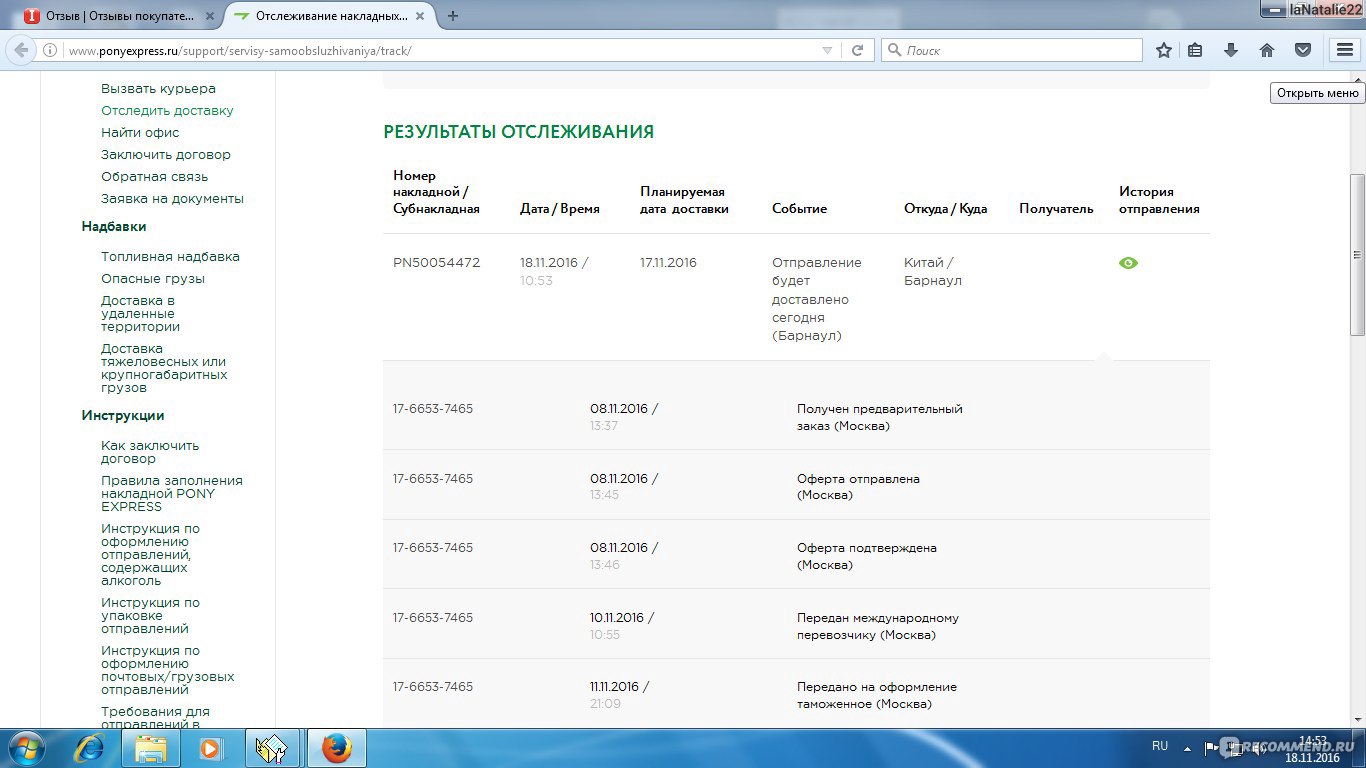The image size is (1366, 768).
Task: Open Обратная связь link
Action: (x=154, y=177)
